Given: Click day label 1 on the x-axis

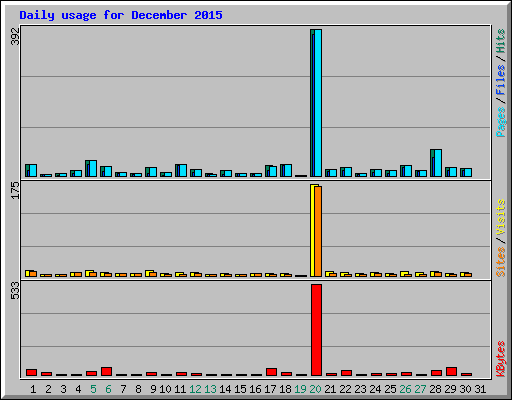Looking at the screenshot, I should [33, 389].
